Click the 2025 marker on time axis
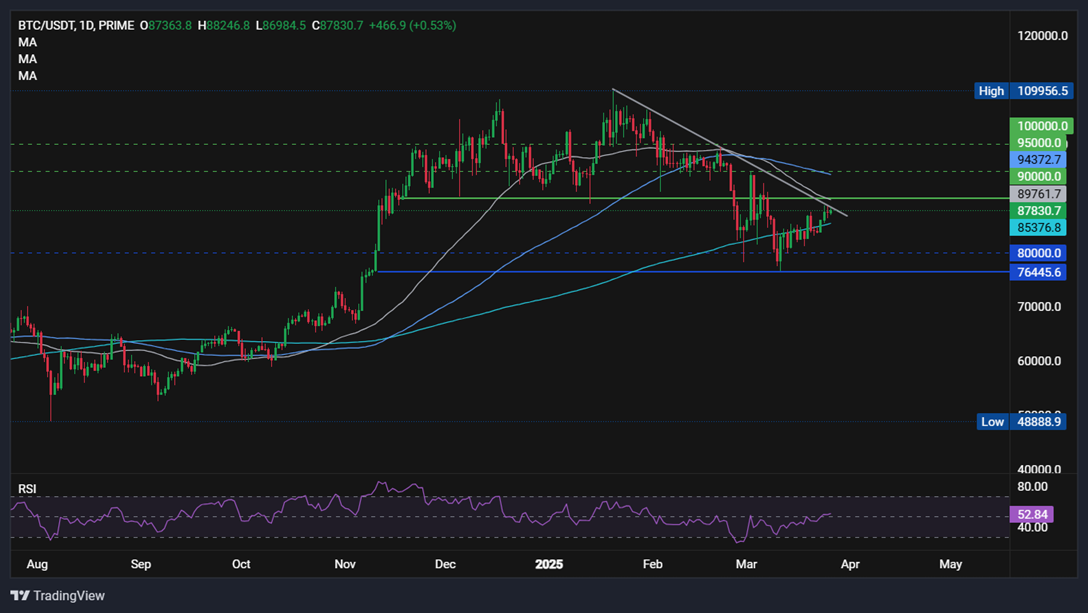The height and width of the screenshot is (613, 1088). (549, 564)
